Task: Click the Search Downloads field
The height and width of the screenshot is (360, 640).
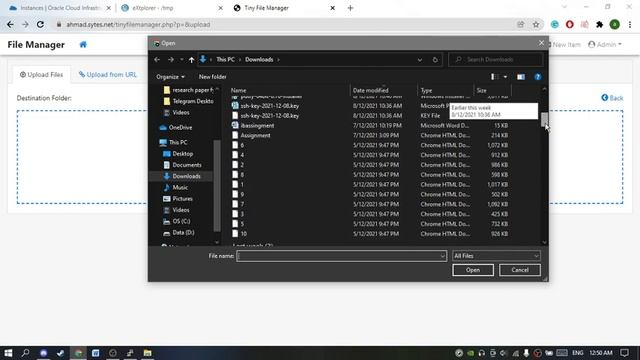Action: (496, 60)
